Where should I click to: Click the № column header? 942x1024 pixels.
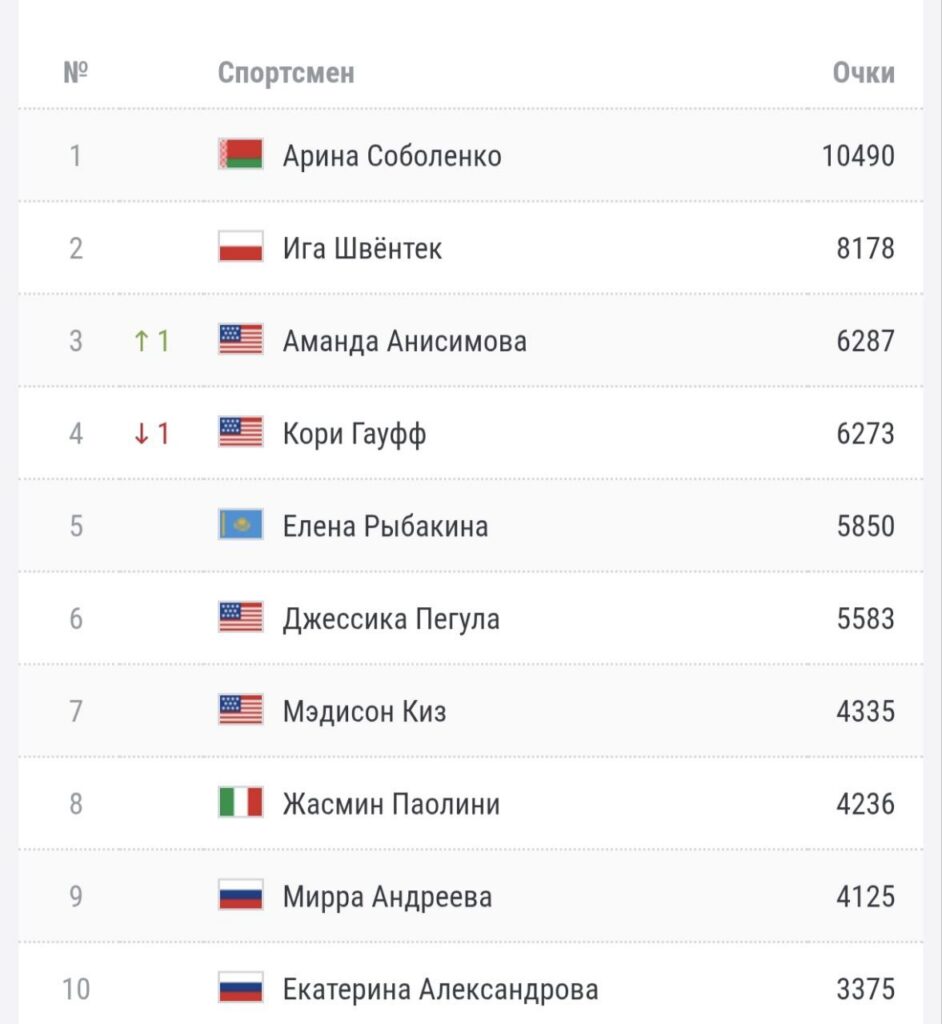(76, 73)
